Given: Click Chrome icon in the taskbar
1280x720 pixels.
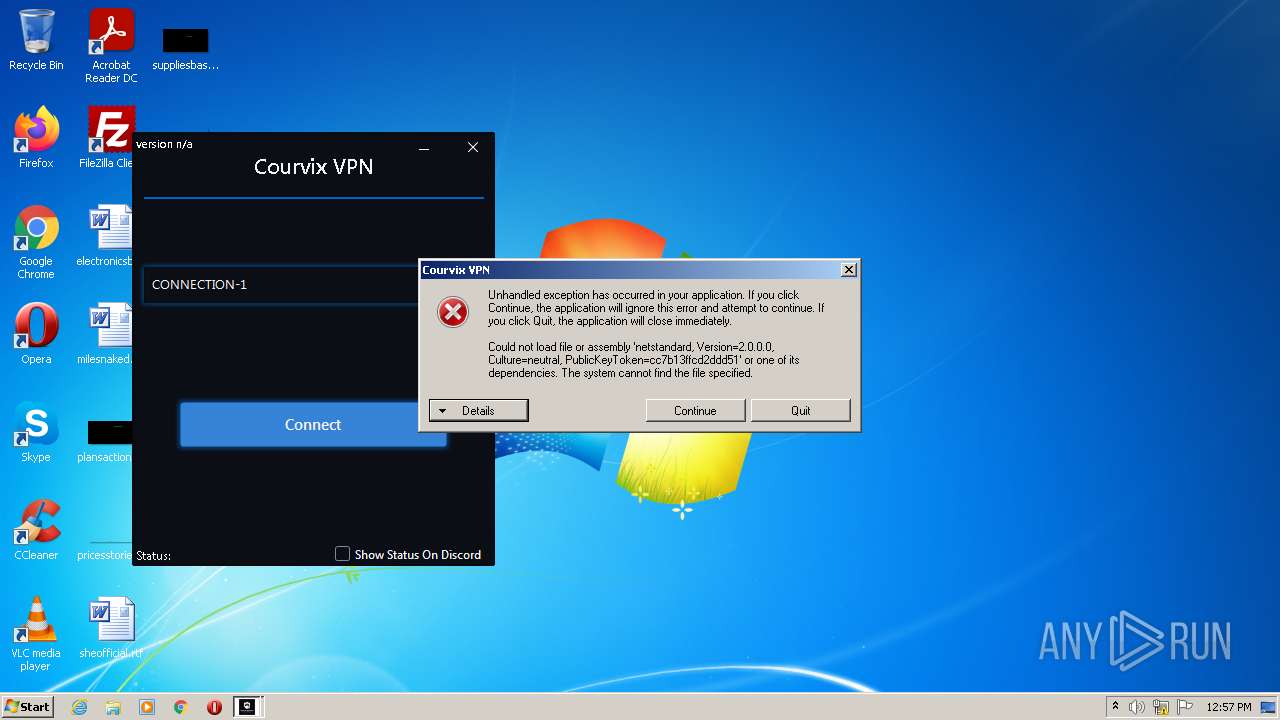Looking at the screenshot, I should (x=181, y=707).
